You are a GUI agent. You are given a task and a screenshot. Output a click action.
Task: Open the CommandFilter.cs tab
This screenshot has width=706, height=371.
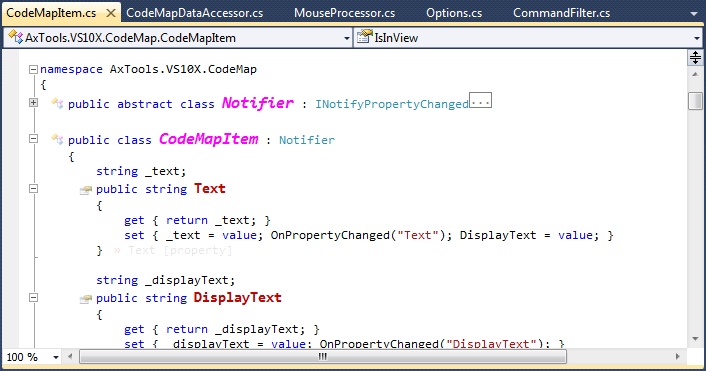561,13
